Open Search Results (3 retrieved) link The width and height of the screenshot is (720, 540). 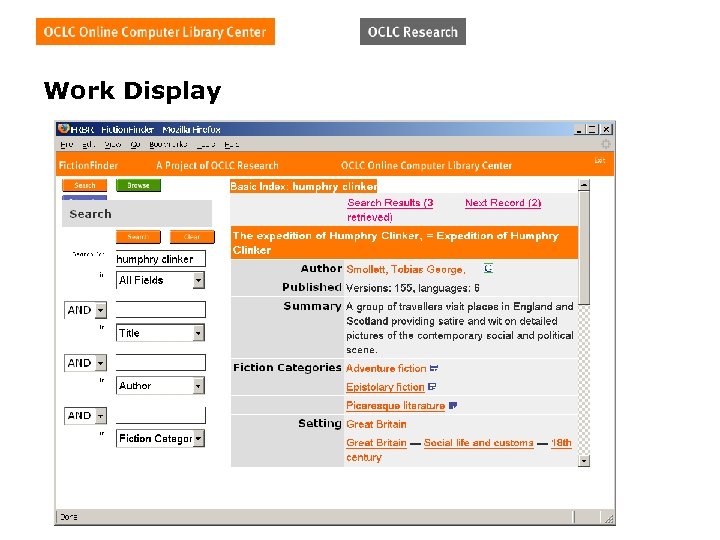(x=390, y=210)
